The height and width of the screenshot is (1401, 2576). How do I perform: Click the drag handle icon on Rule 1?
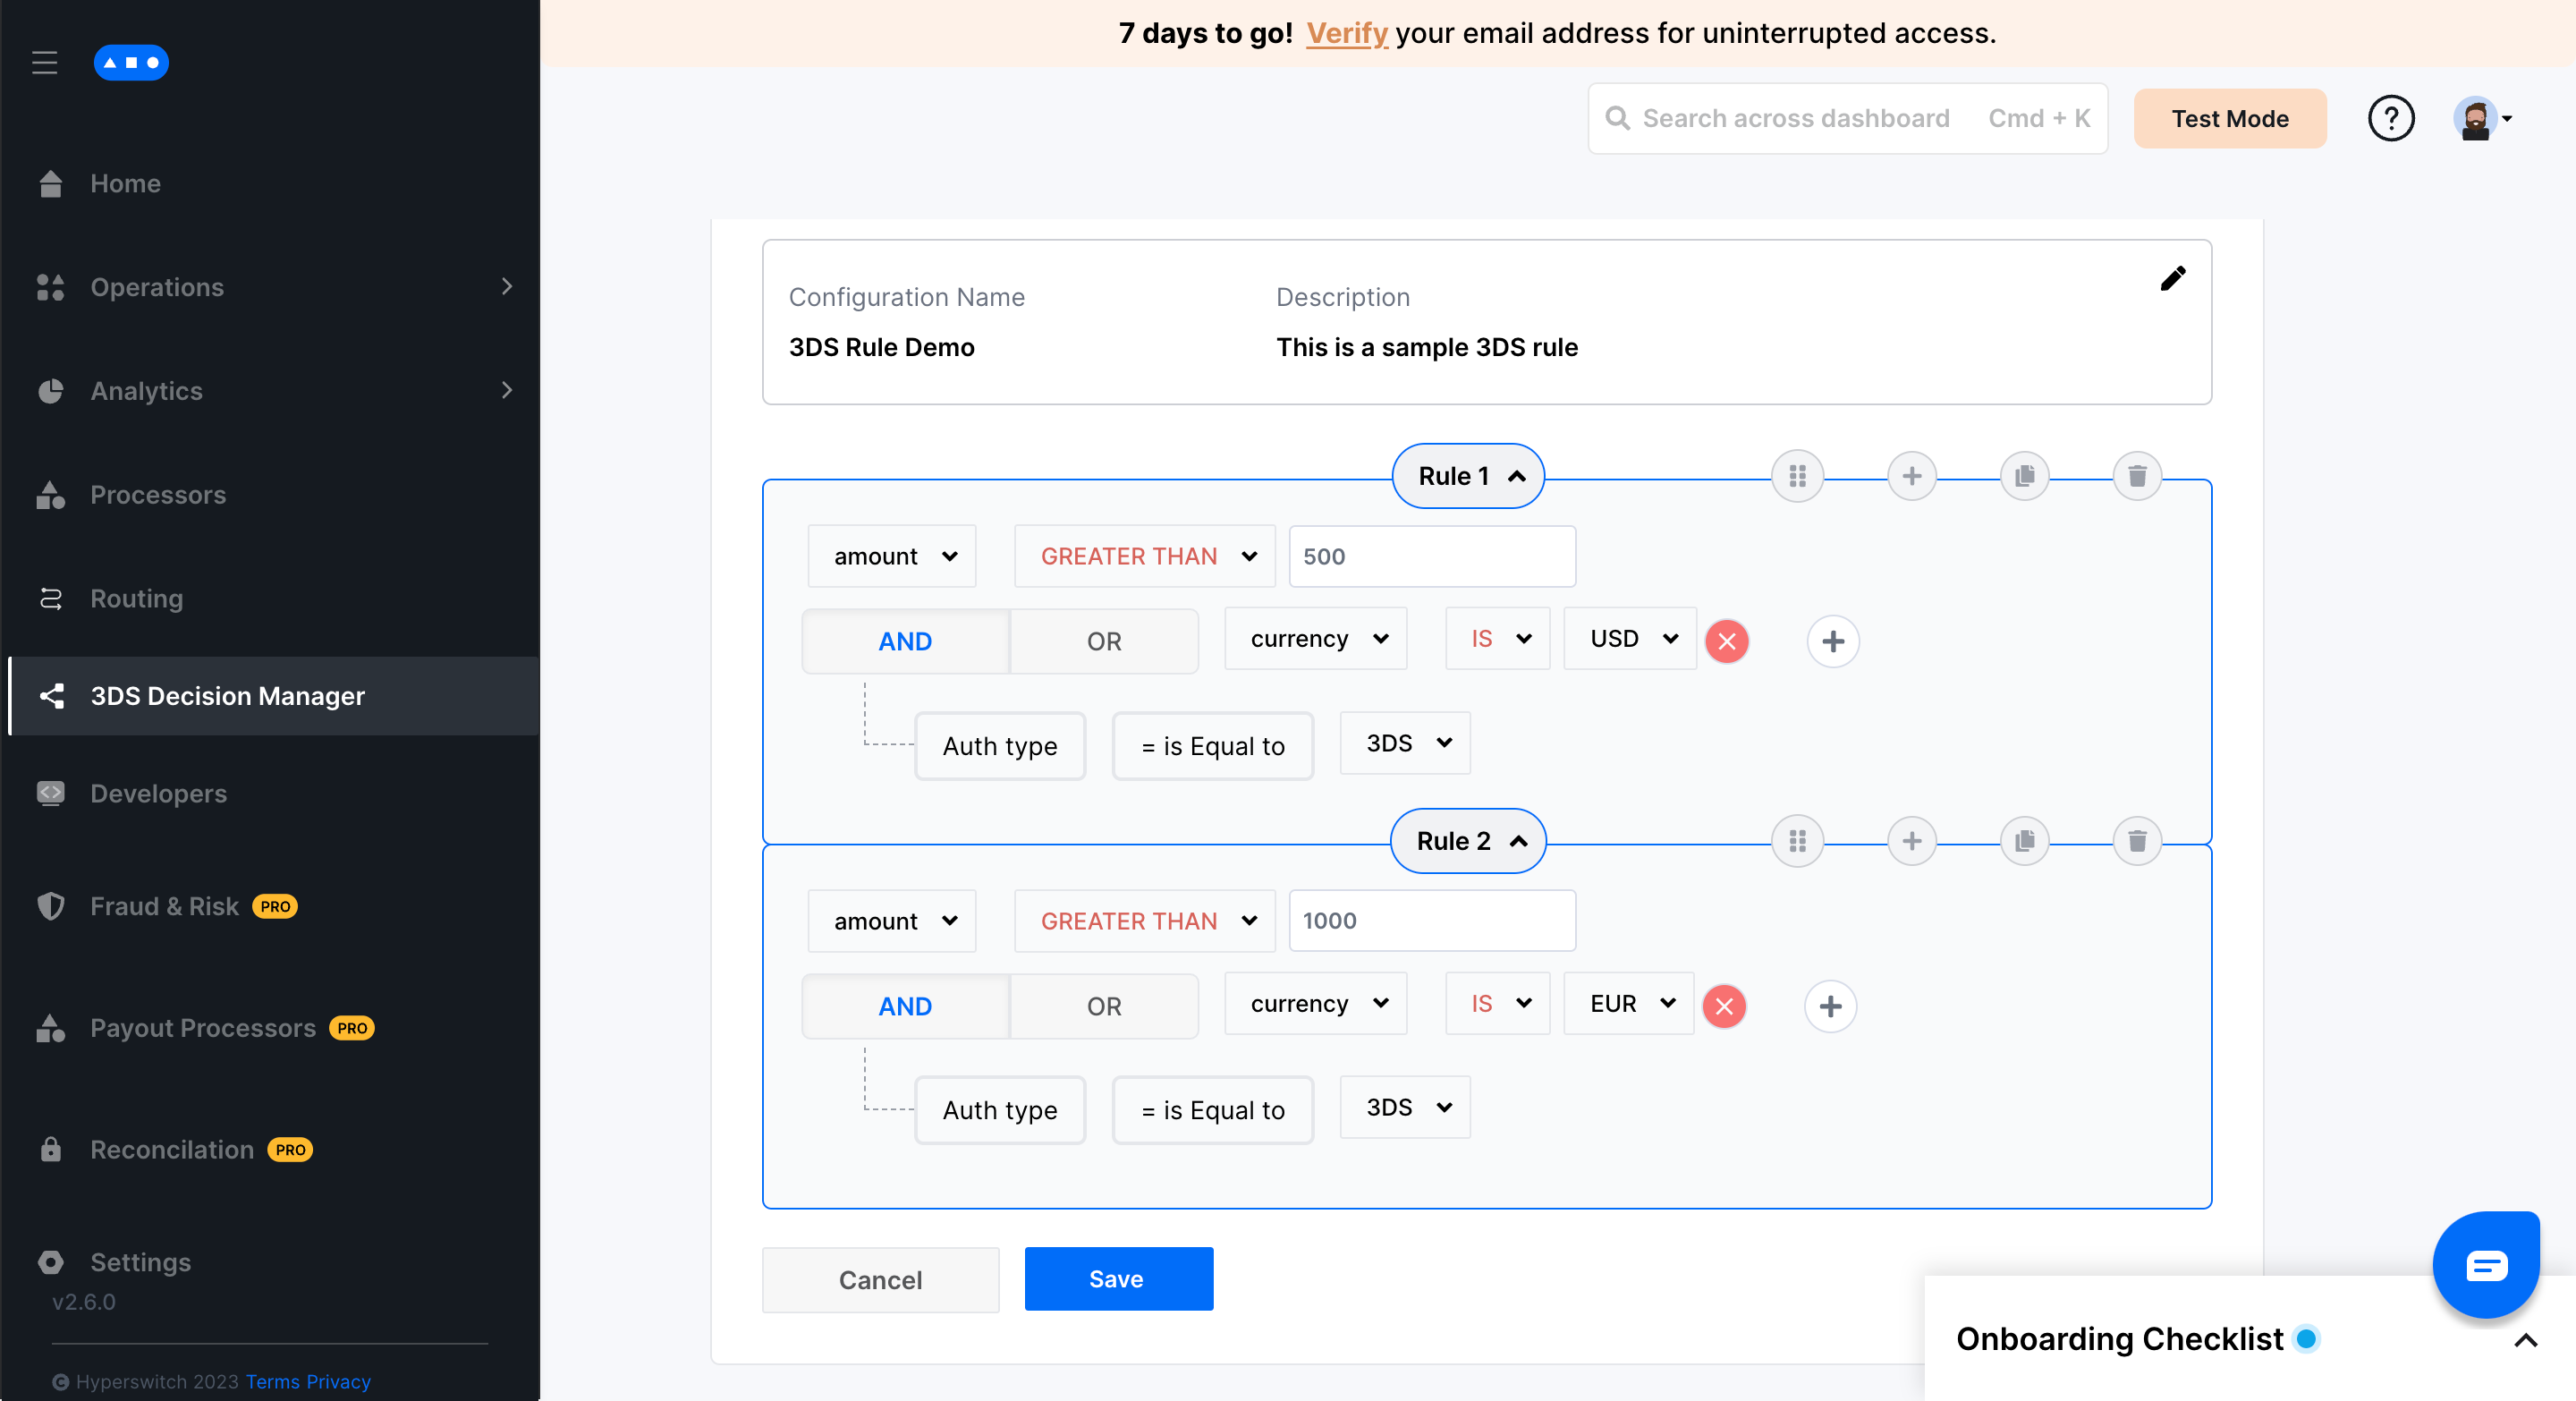1797,476
